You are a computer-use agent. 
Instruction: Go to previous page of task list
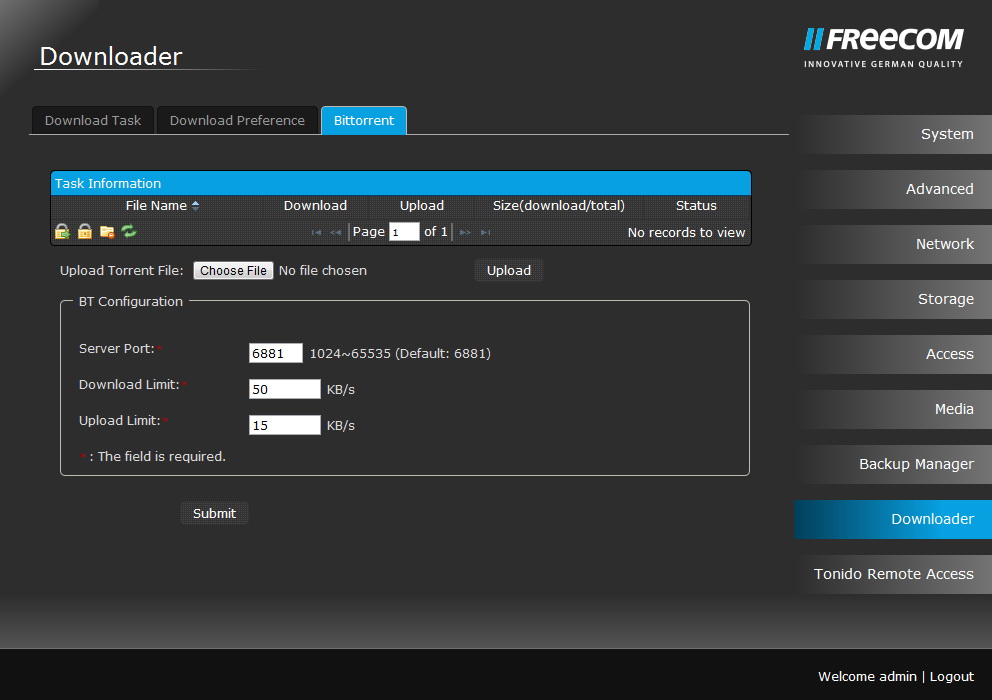point(335,232)
